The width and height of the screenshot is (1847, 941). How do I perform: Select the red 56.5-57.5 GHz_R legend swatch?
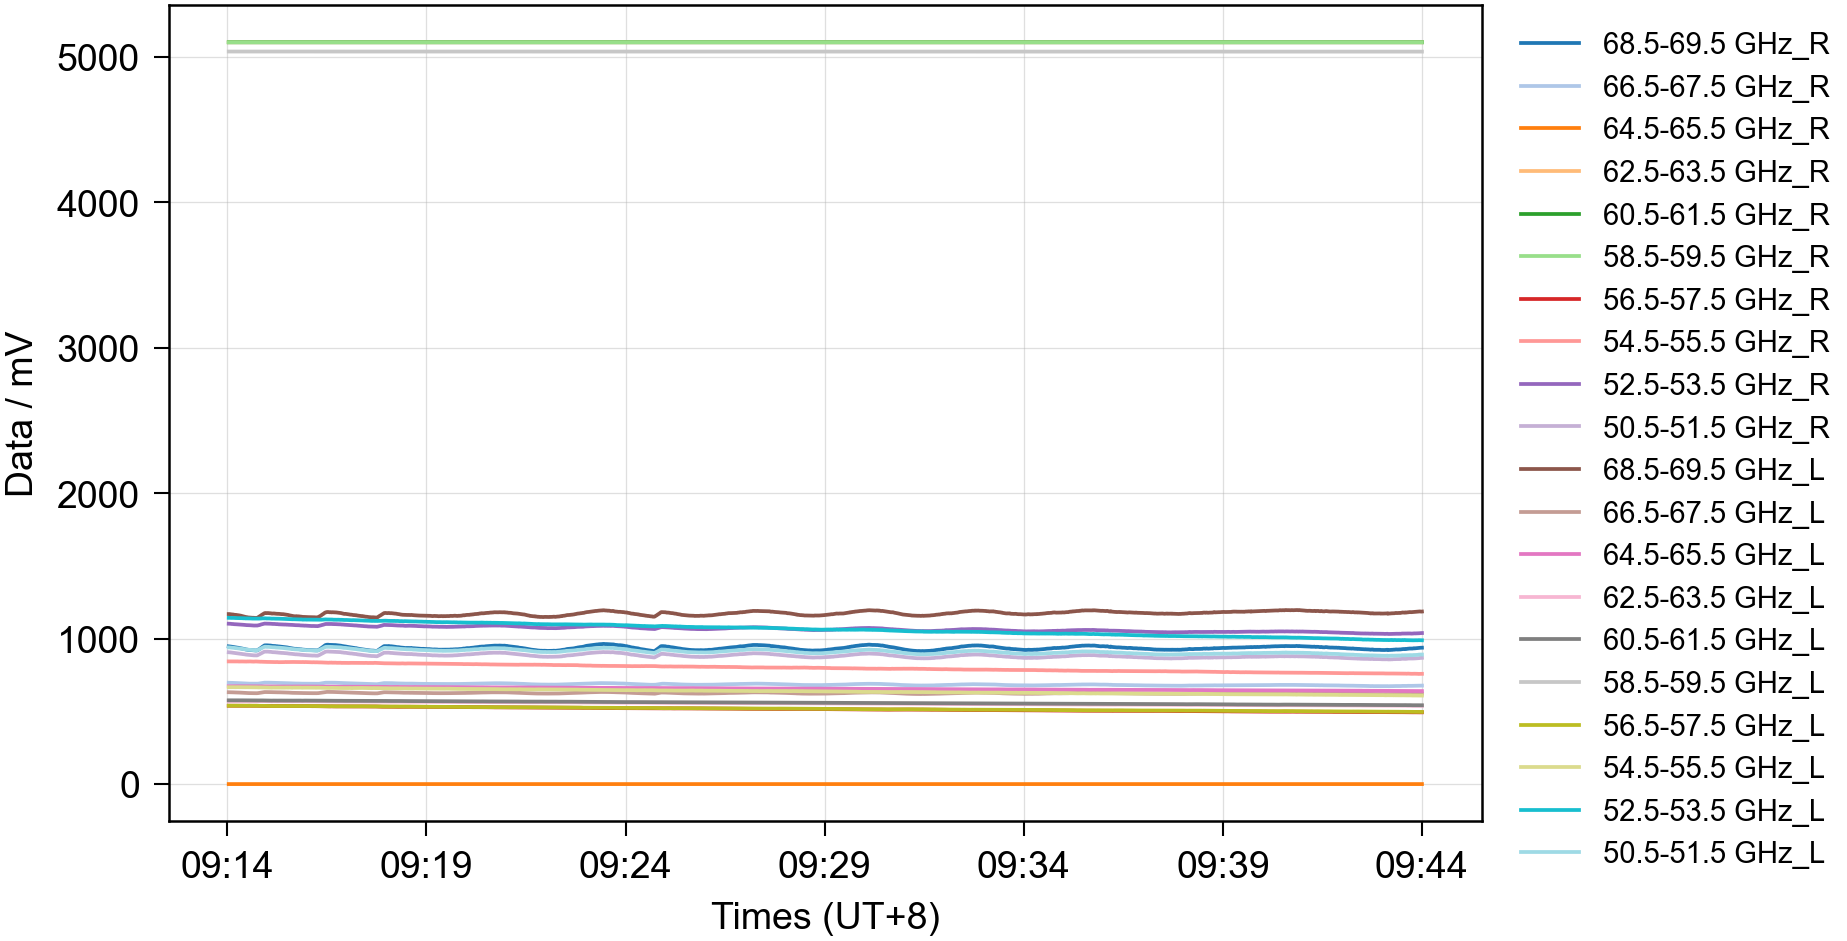(1549, 300)
